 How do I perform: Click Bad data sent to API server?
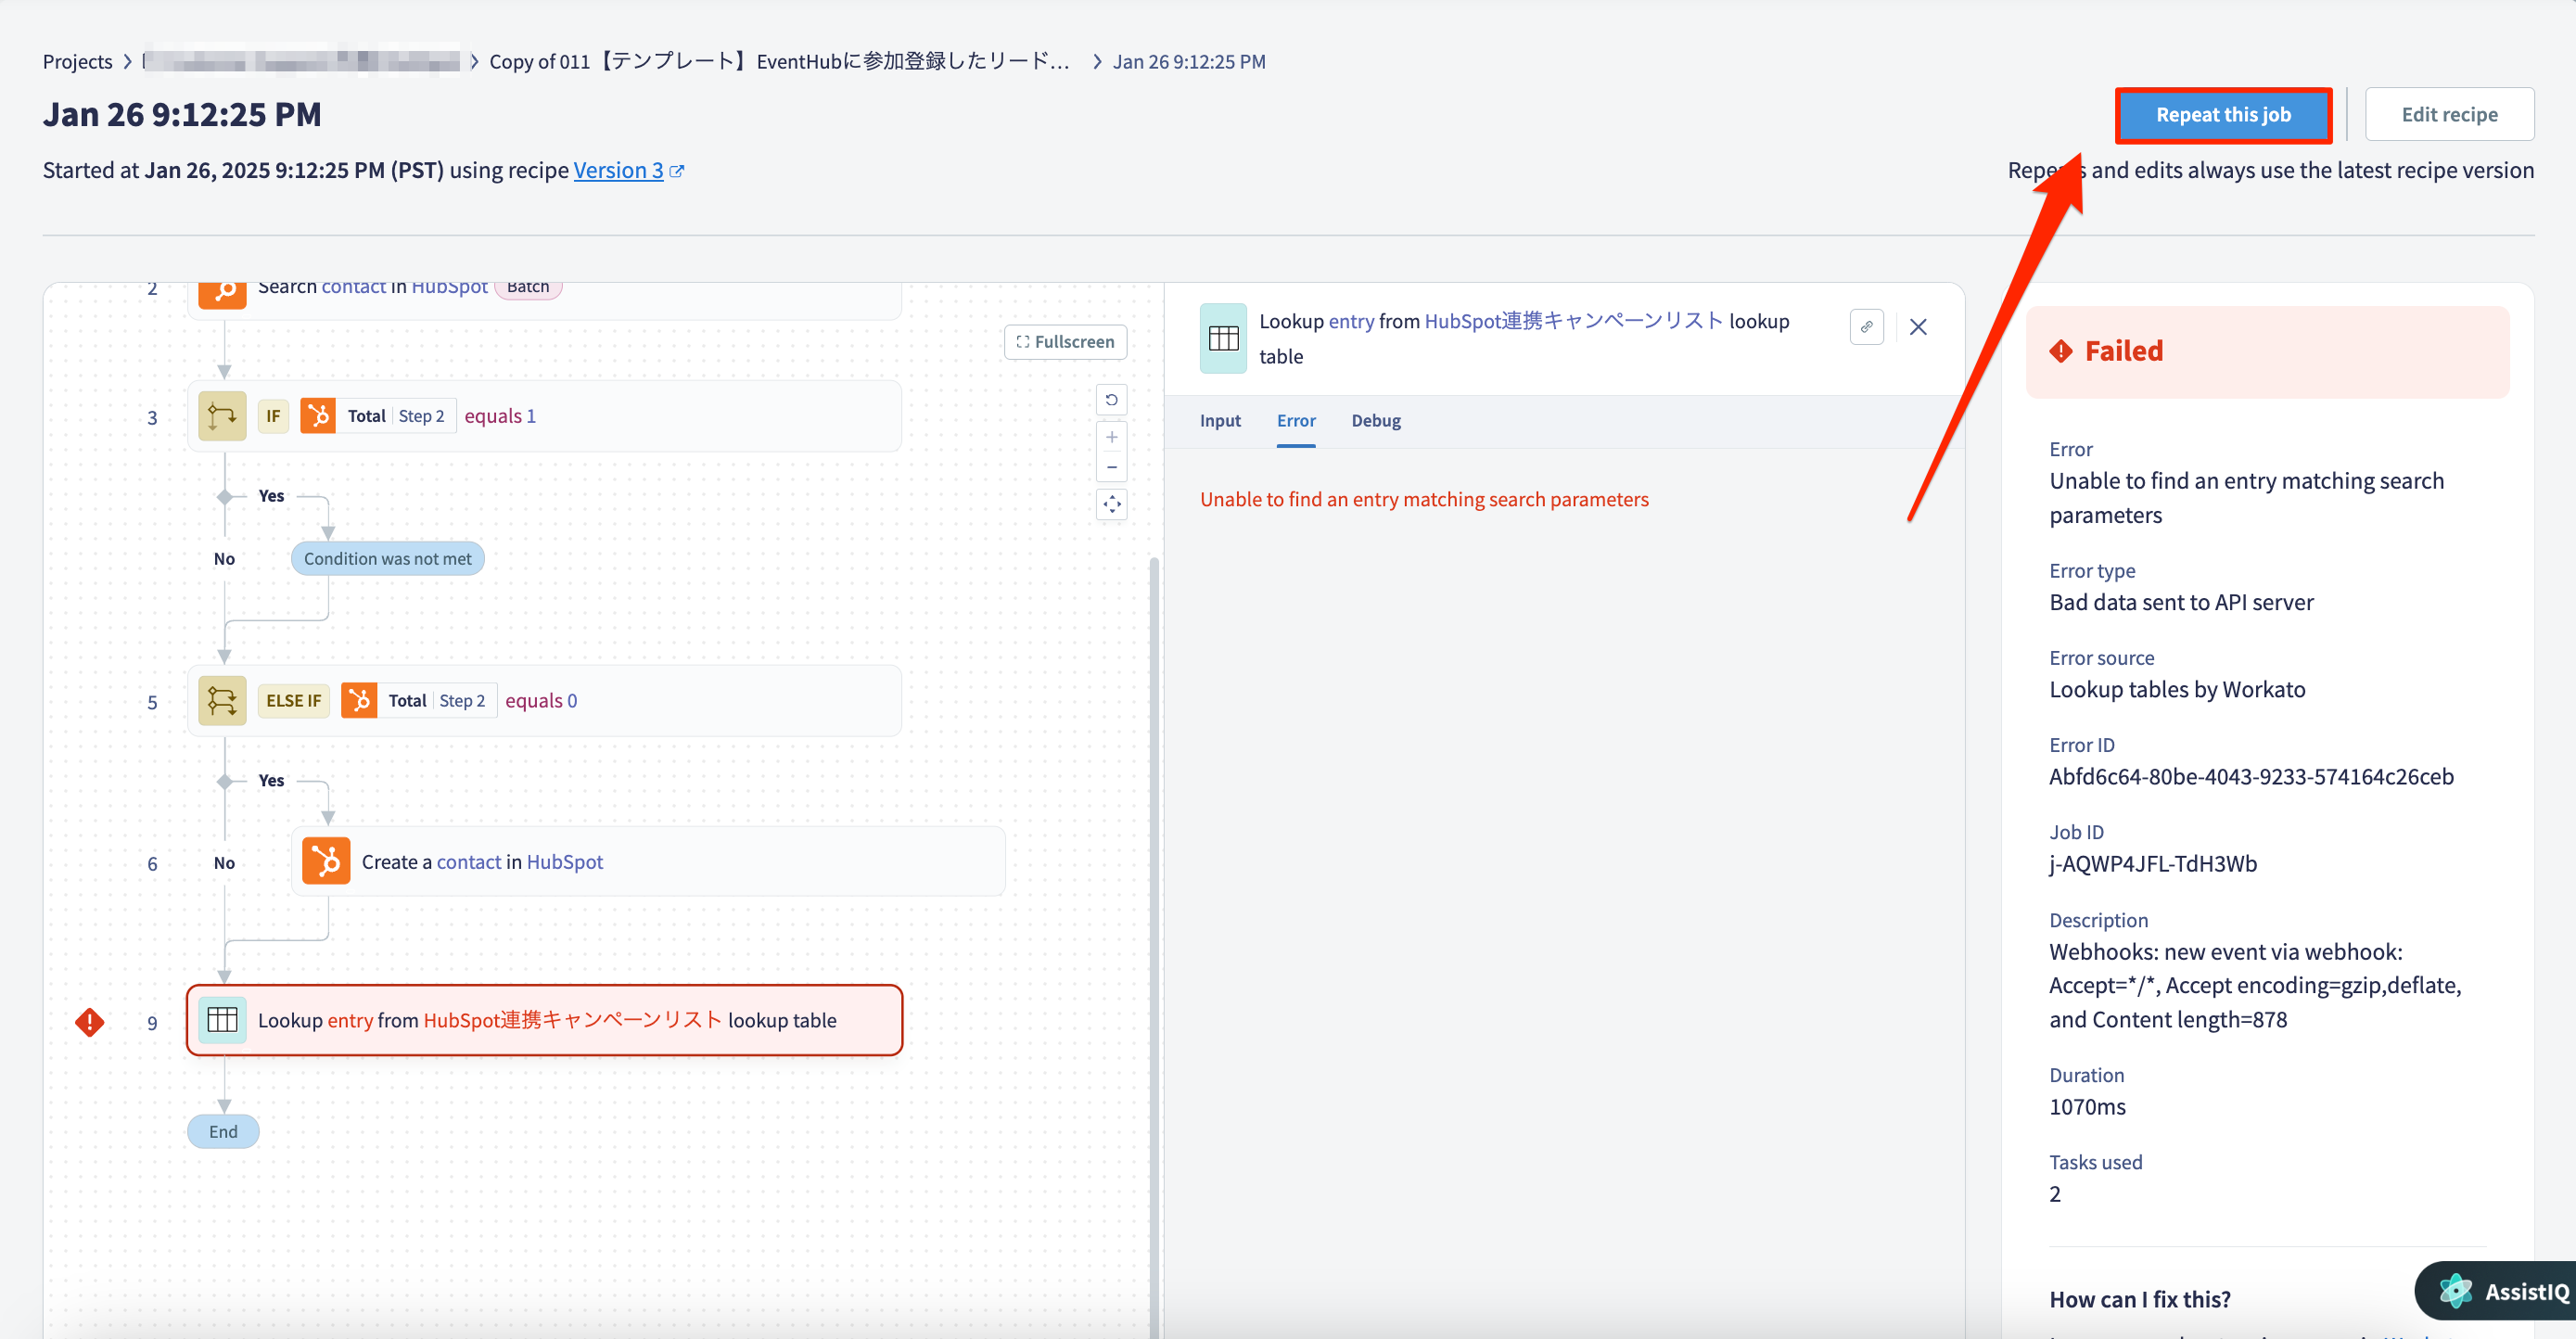[x=2181, y=603]
